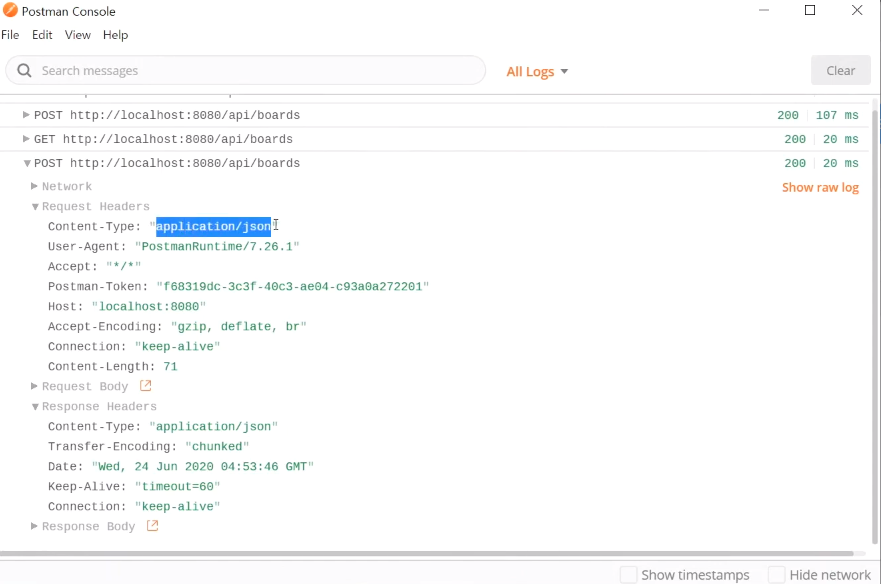The image size is (881, 584).
Task: Focus the Search messages field
Action: pyautogui.click(x=246, y=70)
